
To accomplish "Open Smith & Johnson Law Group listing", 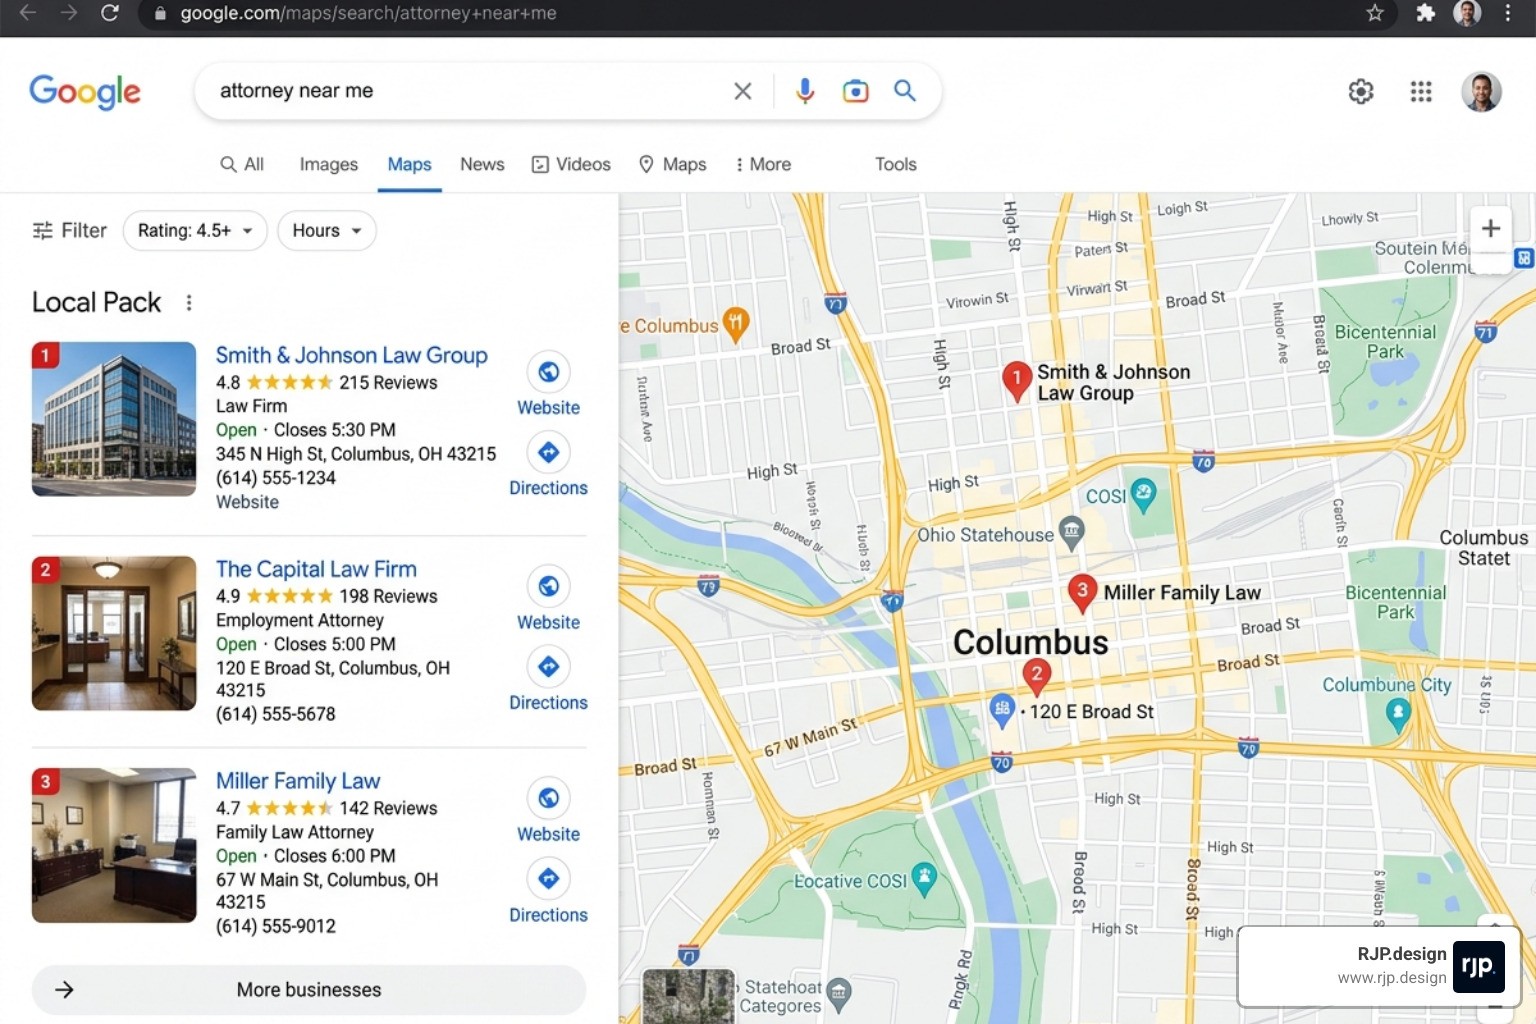I will pyautogui.click(x=352, y=355).
